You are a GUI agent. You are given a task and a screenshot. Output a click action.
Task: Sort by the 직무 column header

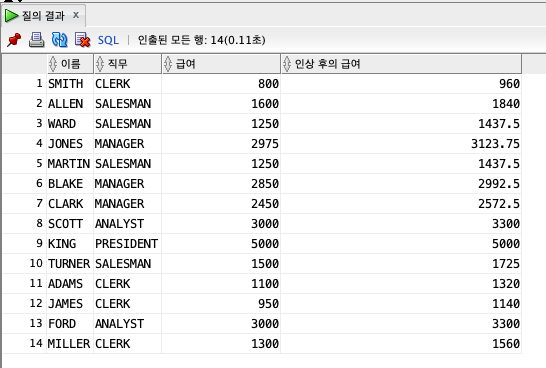pyautogui.click(x=128, y=64)
